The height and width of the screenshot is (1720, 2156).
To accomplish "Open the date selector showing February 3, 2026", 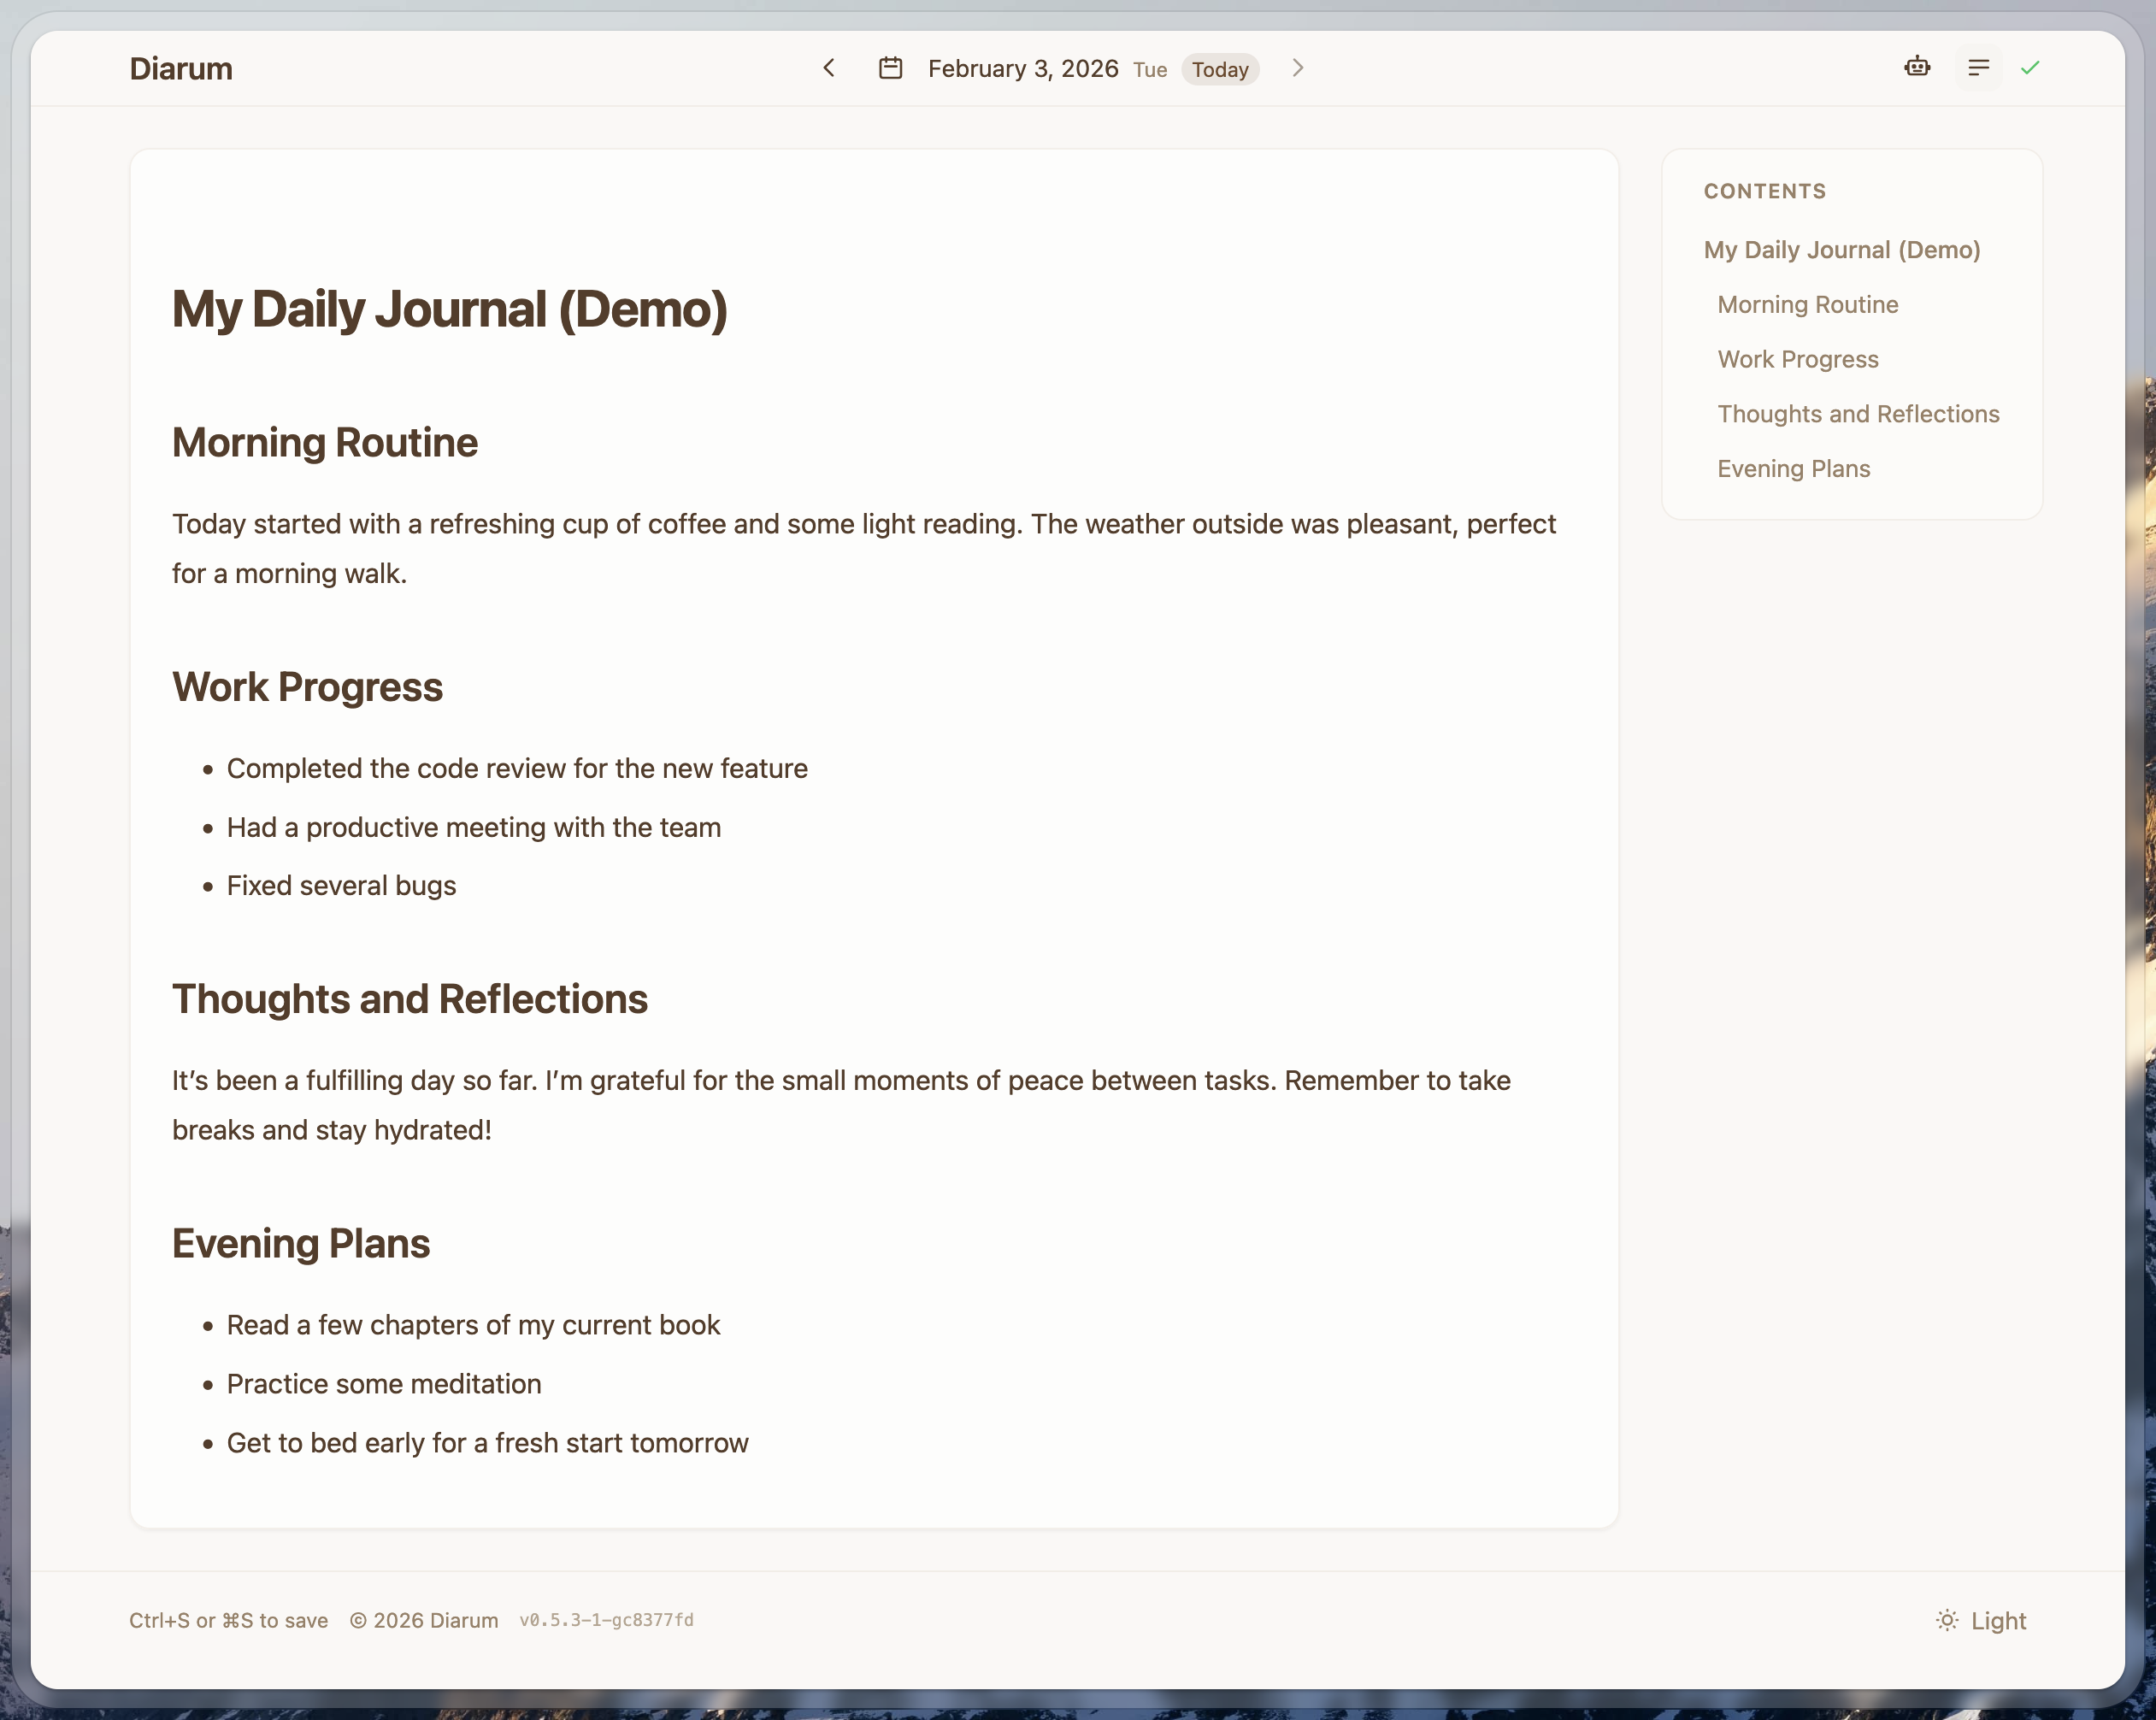I will pos(1023,68).
